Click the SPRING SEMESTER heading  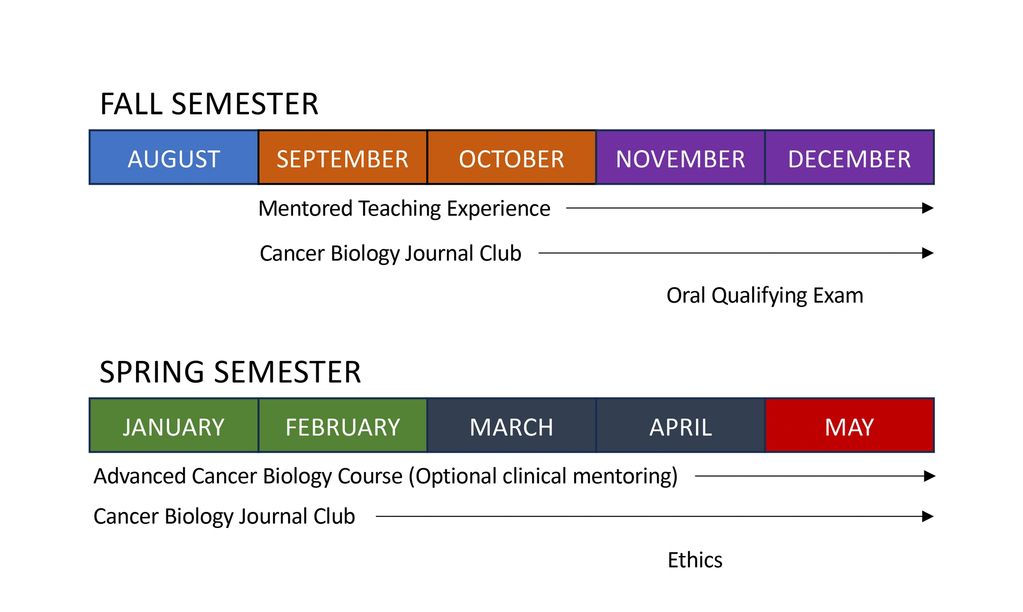click(230, 372)
